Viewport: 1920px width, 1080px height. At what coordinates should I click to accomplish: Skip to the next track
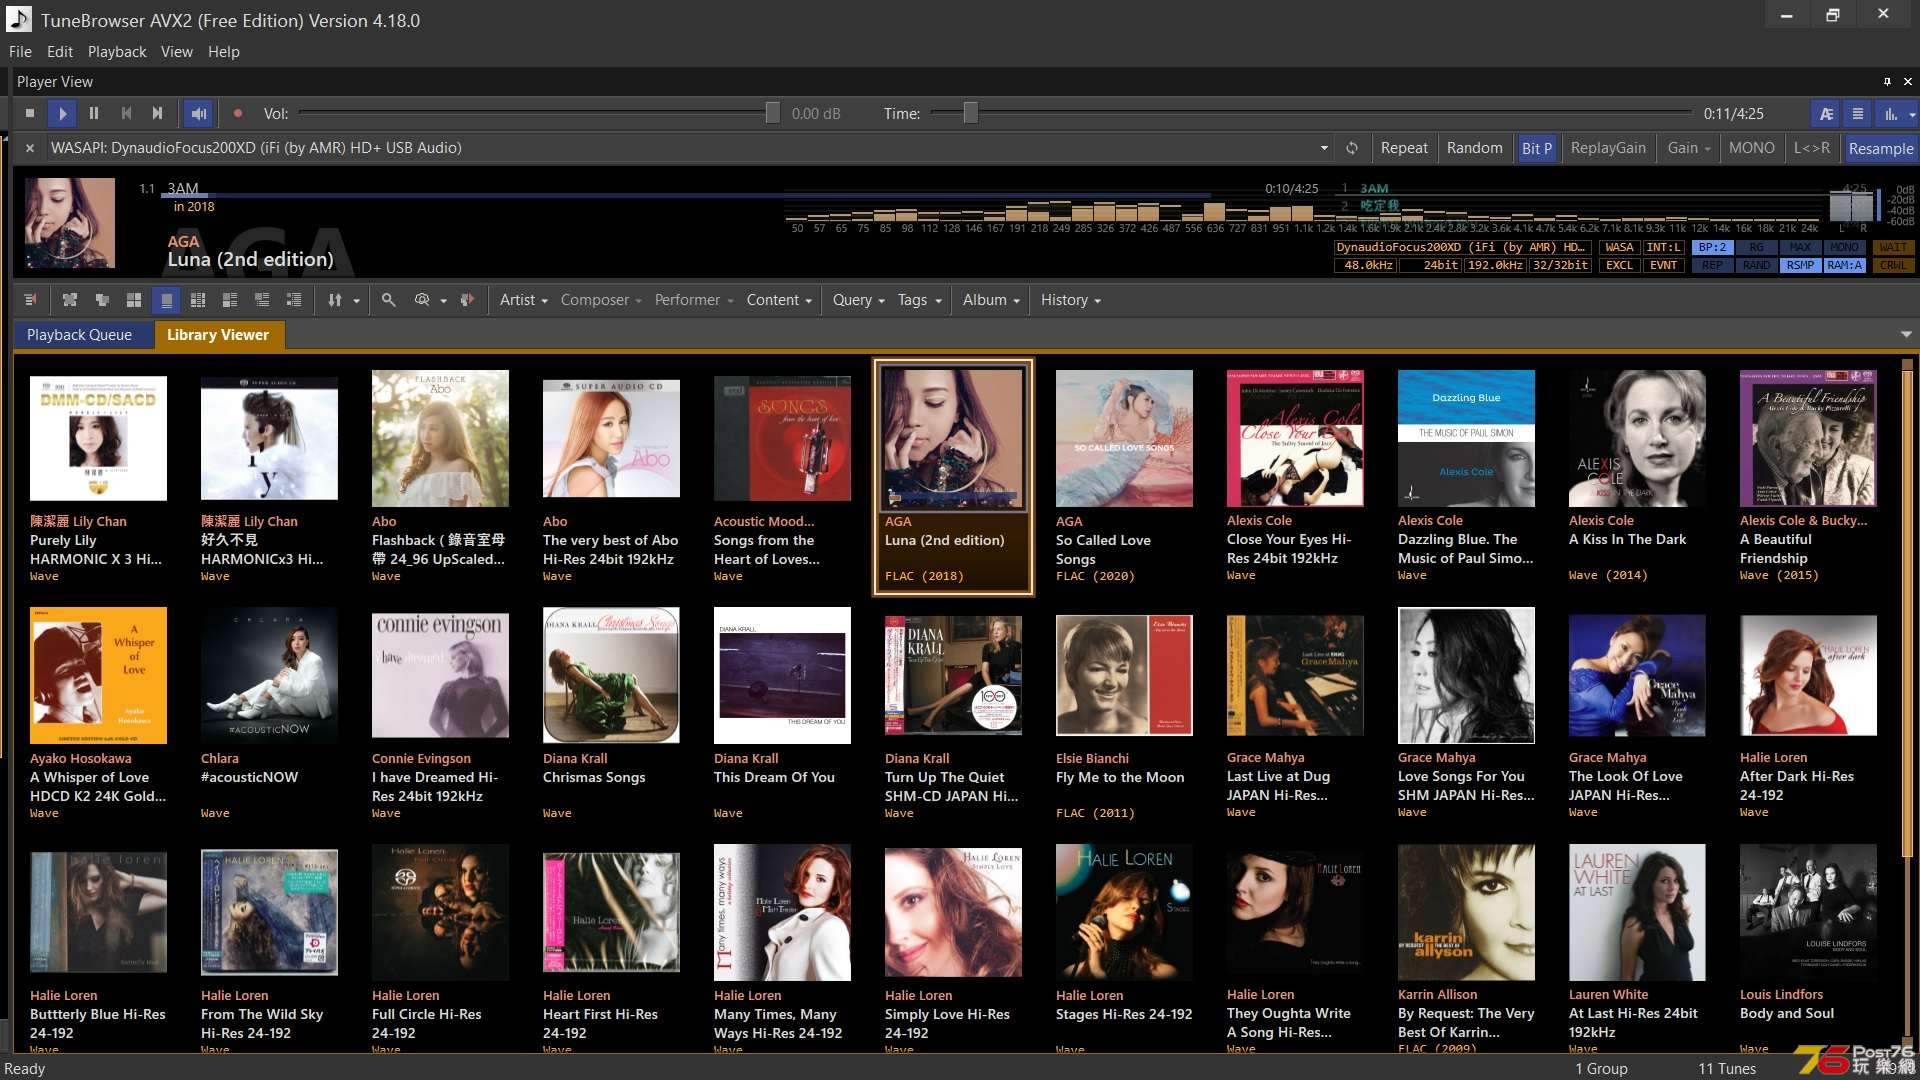[x=157, y=114]
